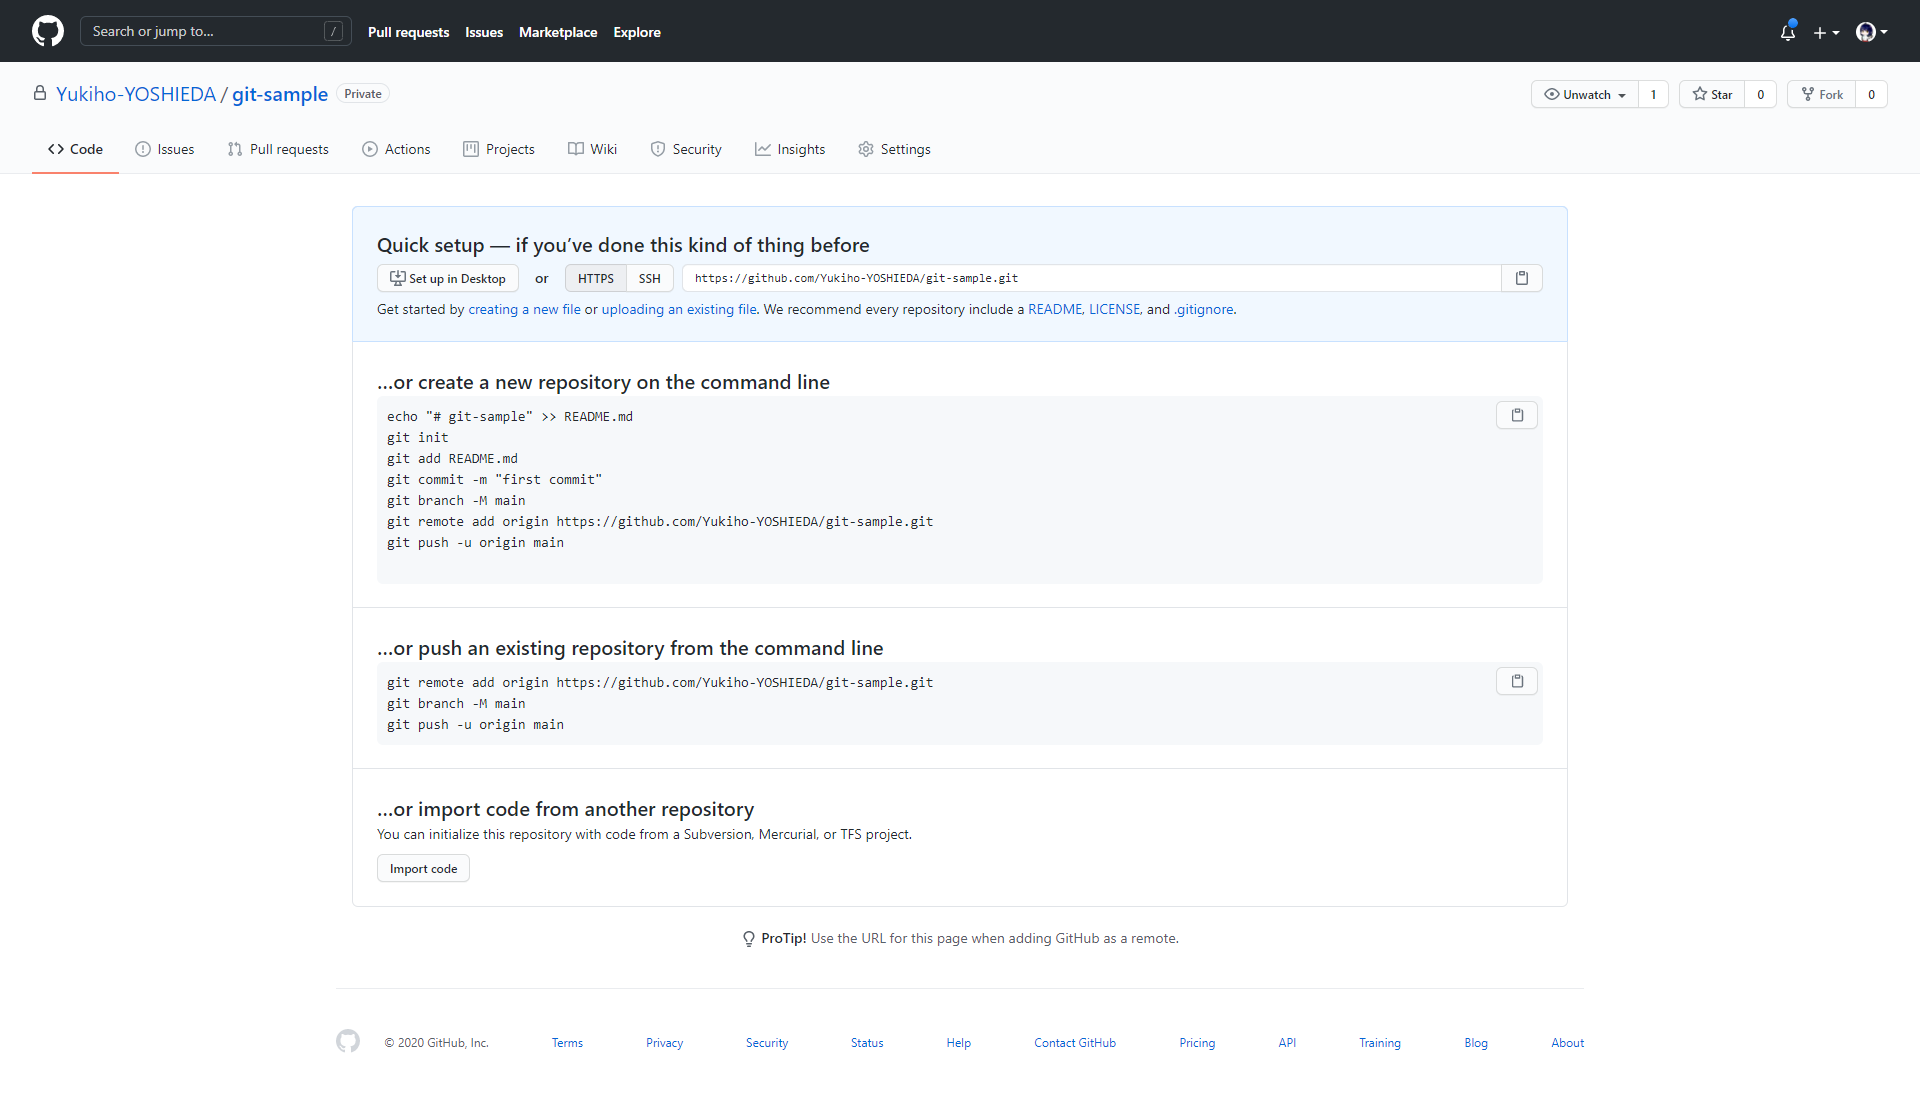
Task: Switch to the Actions tab
Action: pyautogui.click(x=396, y=149)
